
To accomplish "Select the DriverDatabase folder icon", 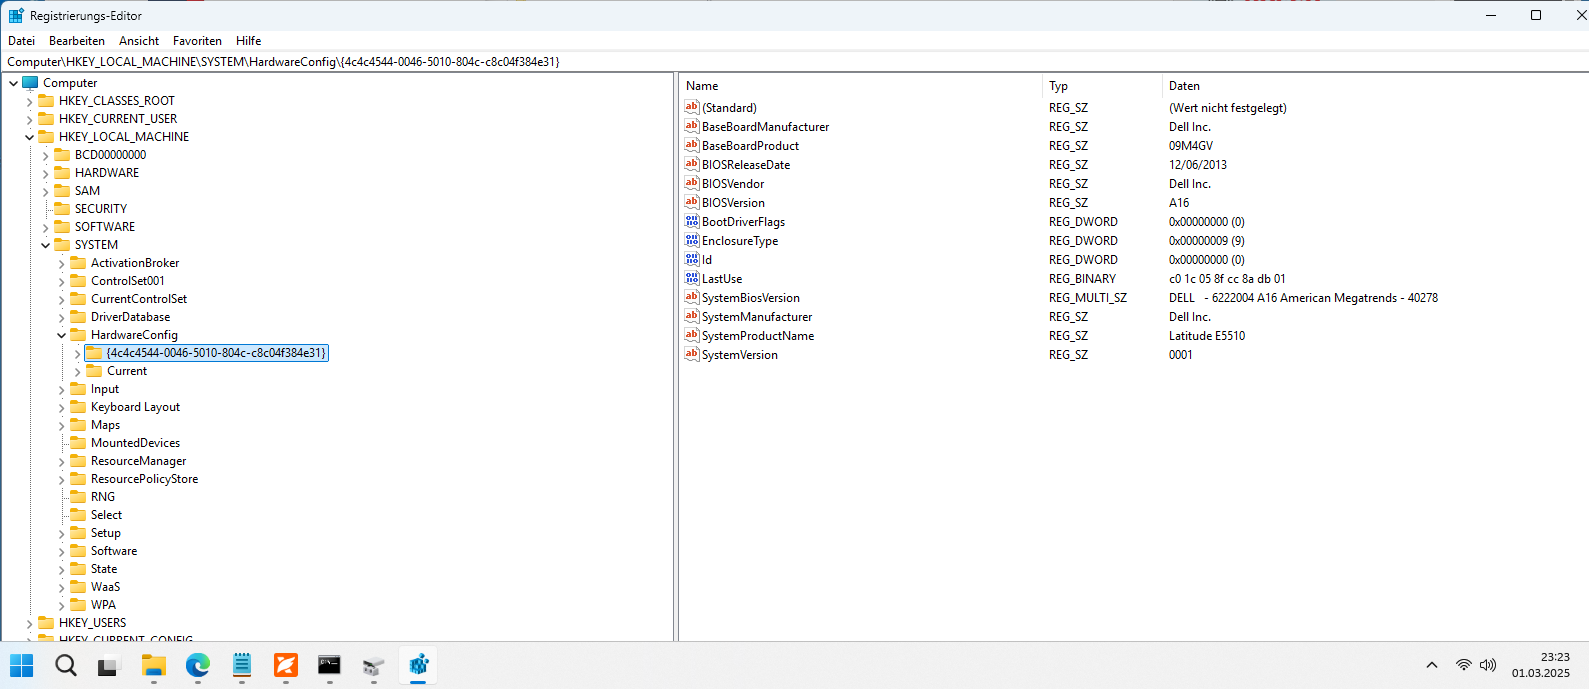I will [78, 316].
